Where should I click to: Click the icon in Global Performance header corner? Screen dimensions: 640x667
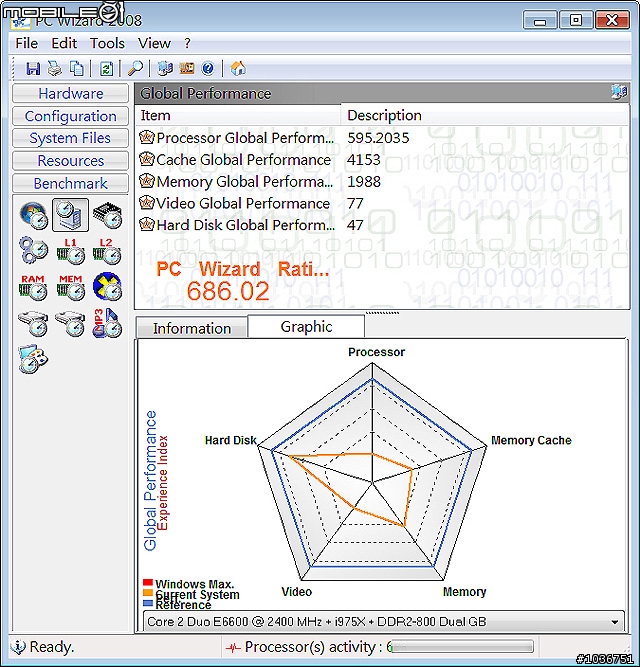click(619, 92)
